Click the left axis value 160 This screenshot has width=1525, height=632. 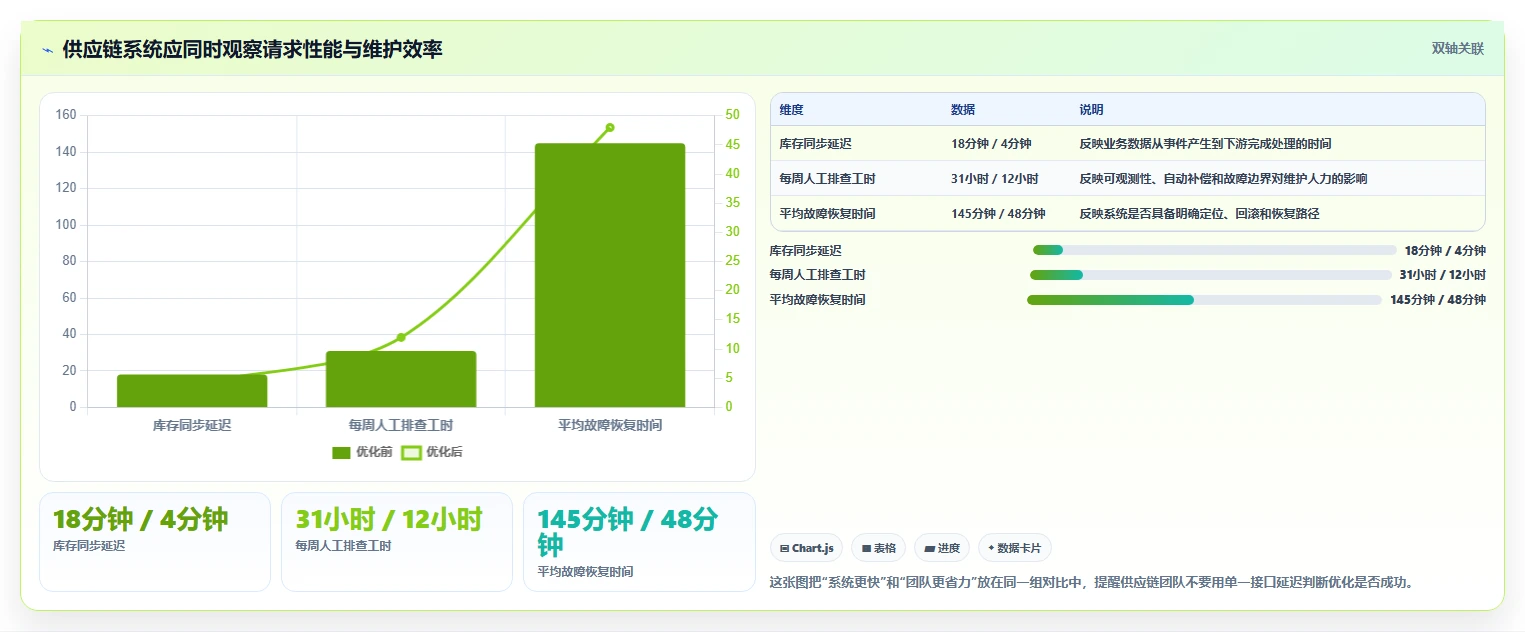66,115
